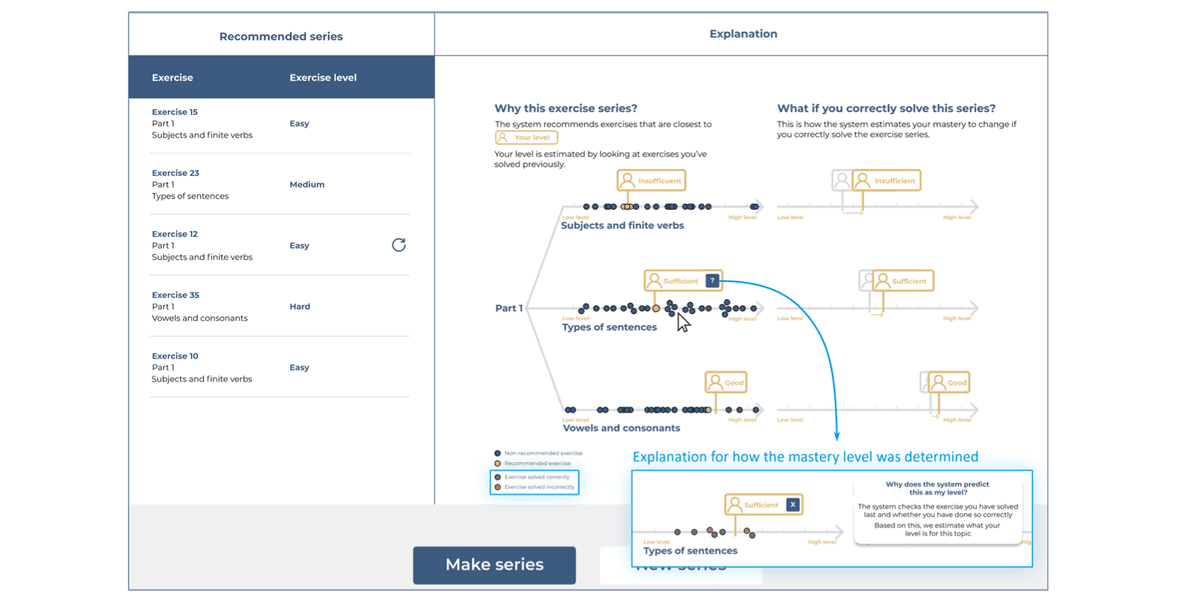
Task: Click the Make series button
Action: pyautogui.click(x=494, y=565)
